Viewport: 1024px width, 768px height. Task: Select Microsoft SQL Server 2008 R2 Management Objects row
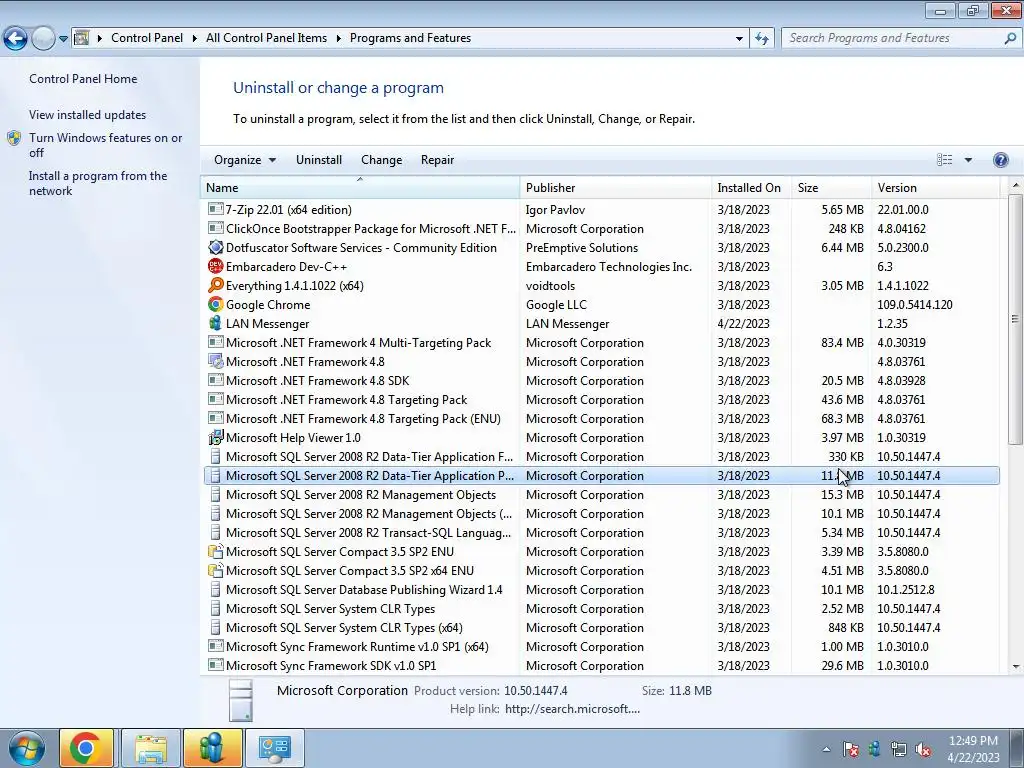tap(601, 494)
